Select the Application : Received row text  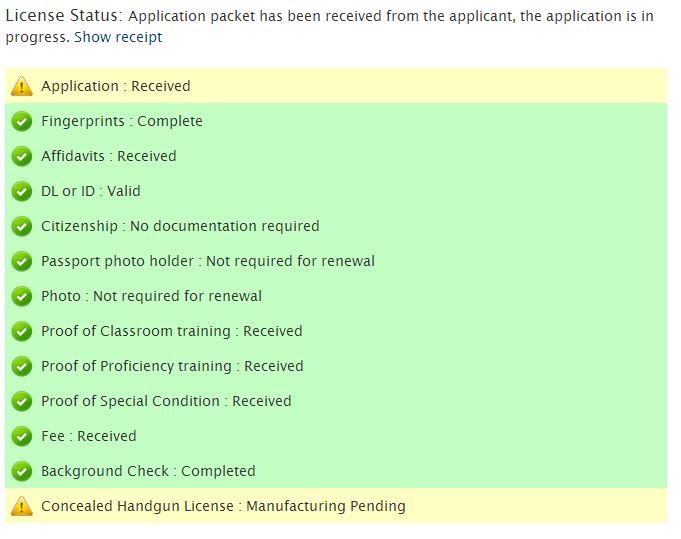(115, 86)
